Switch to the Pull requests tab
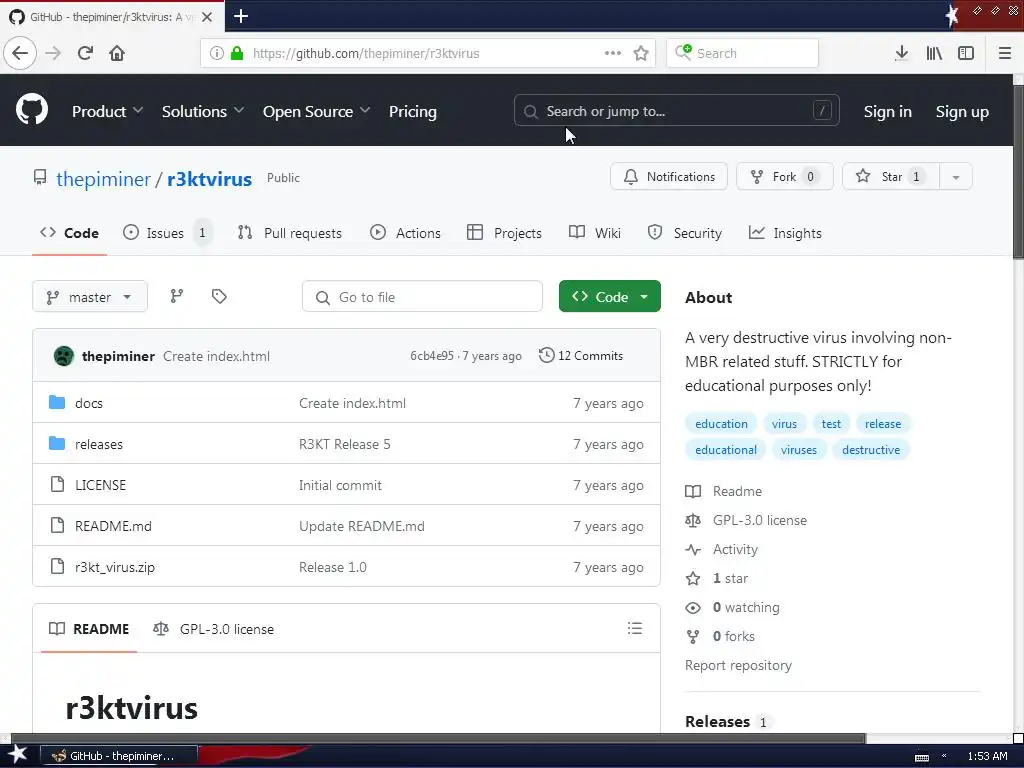This screenshot has height=768, width=1024. [290, 233]
